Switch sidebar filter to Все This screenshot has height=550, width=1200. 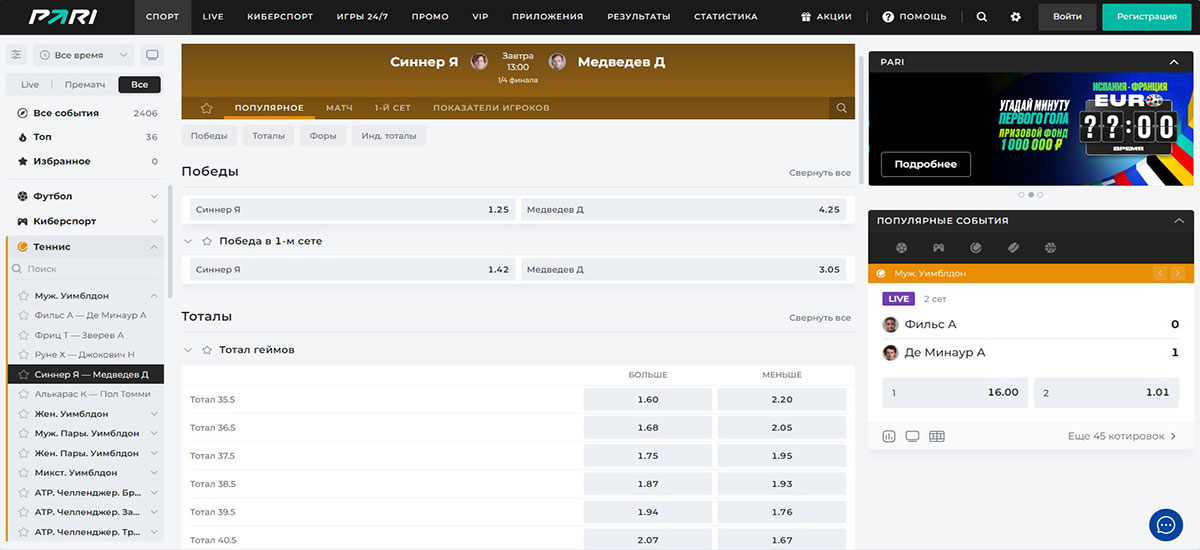140,85
